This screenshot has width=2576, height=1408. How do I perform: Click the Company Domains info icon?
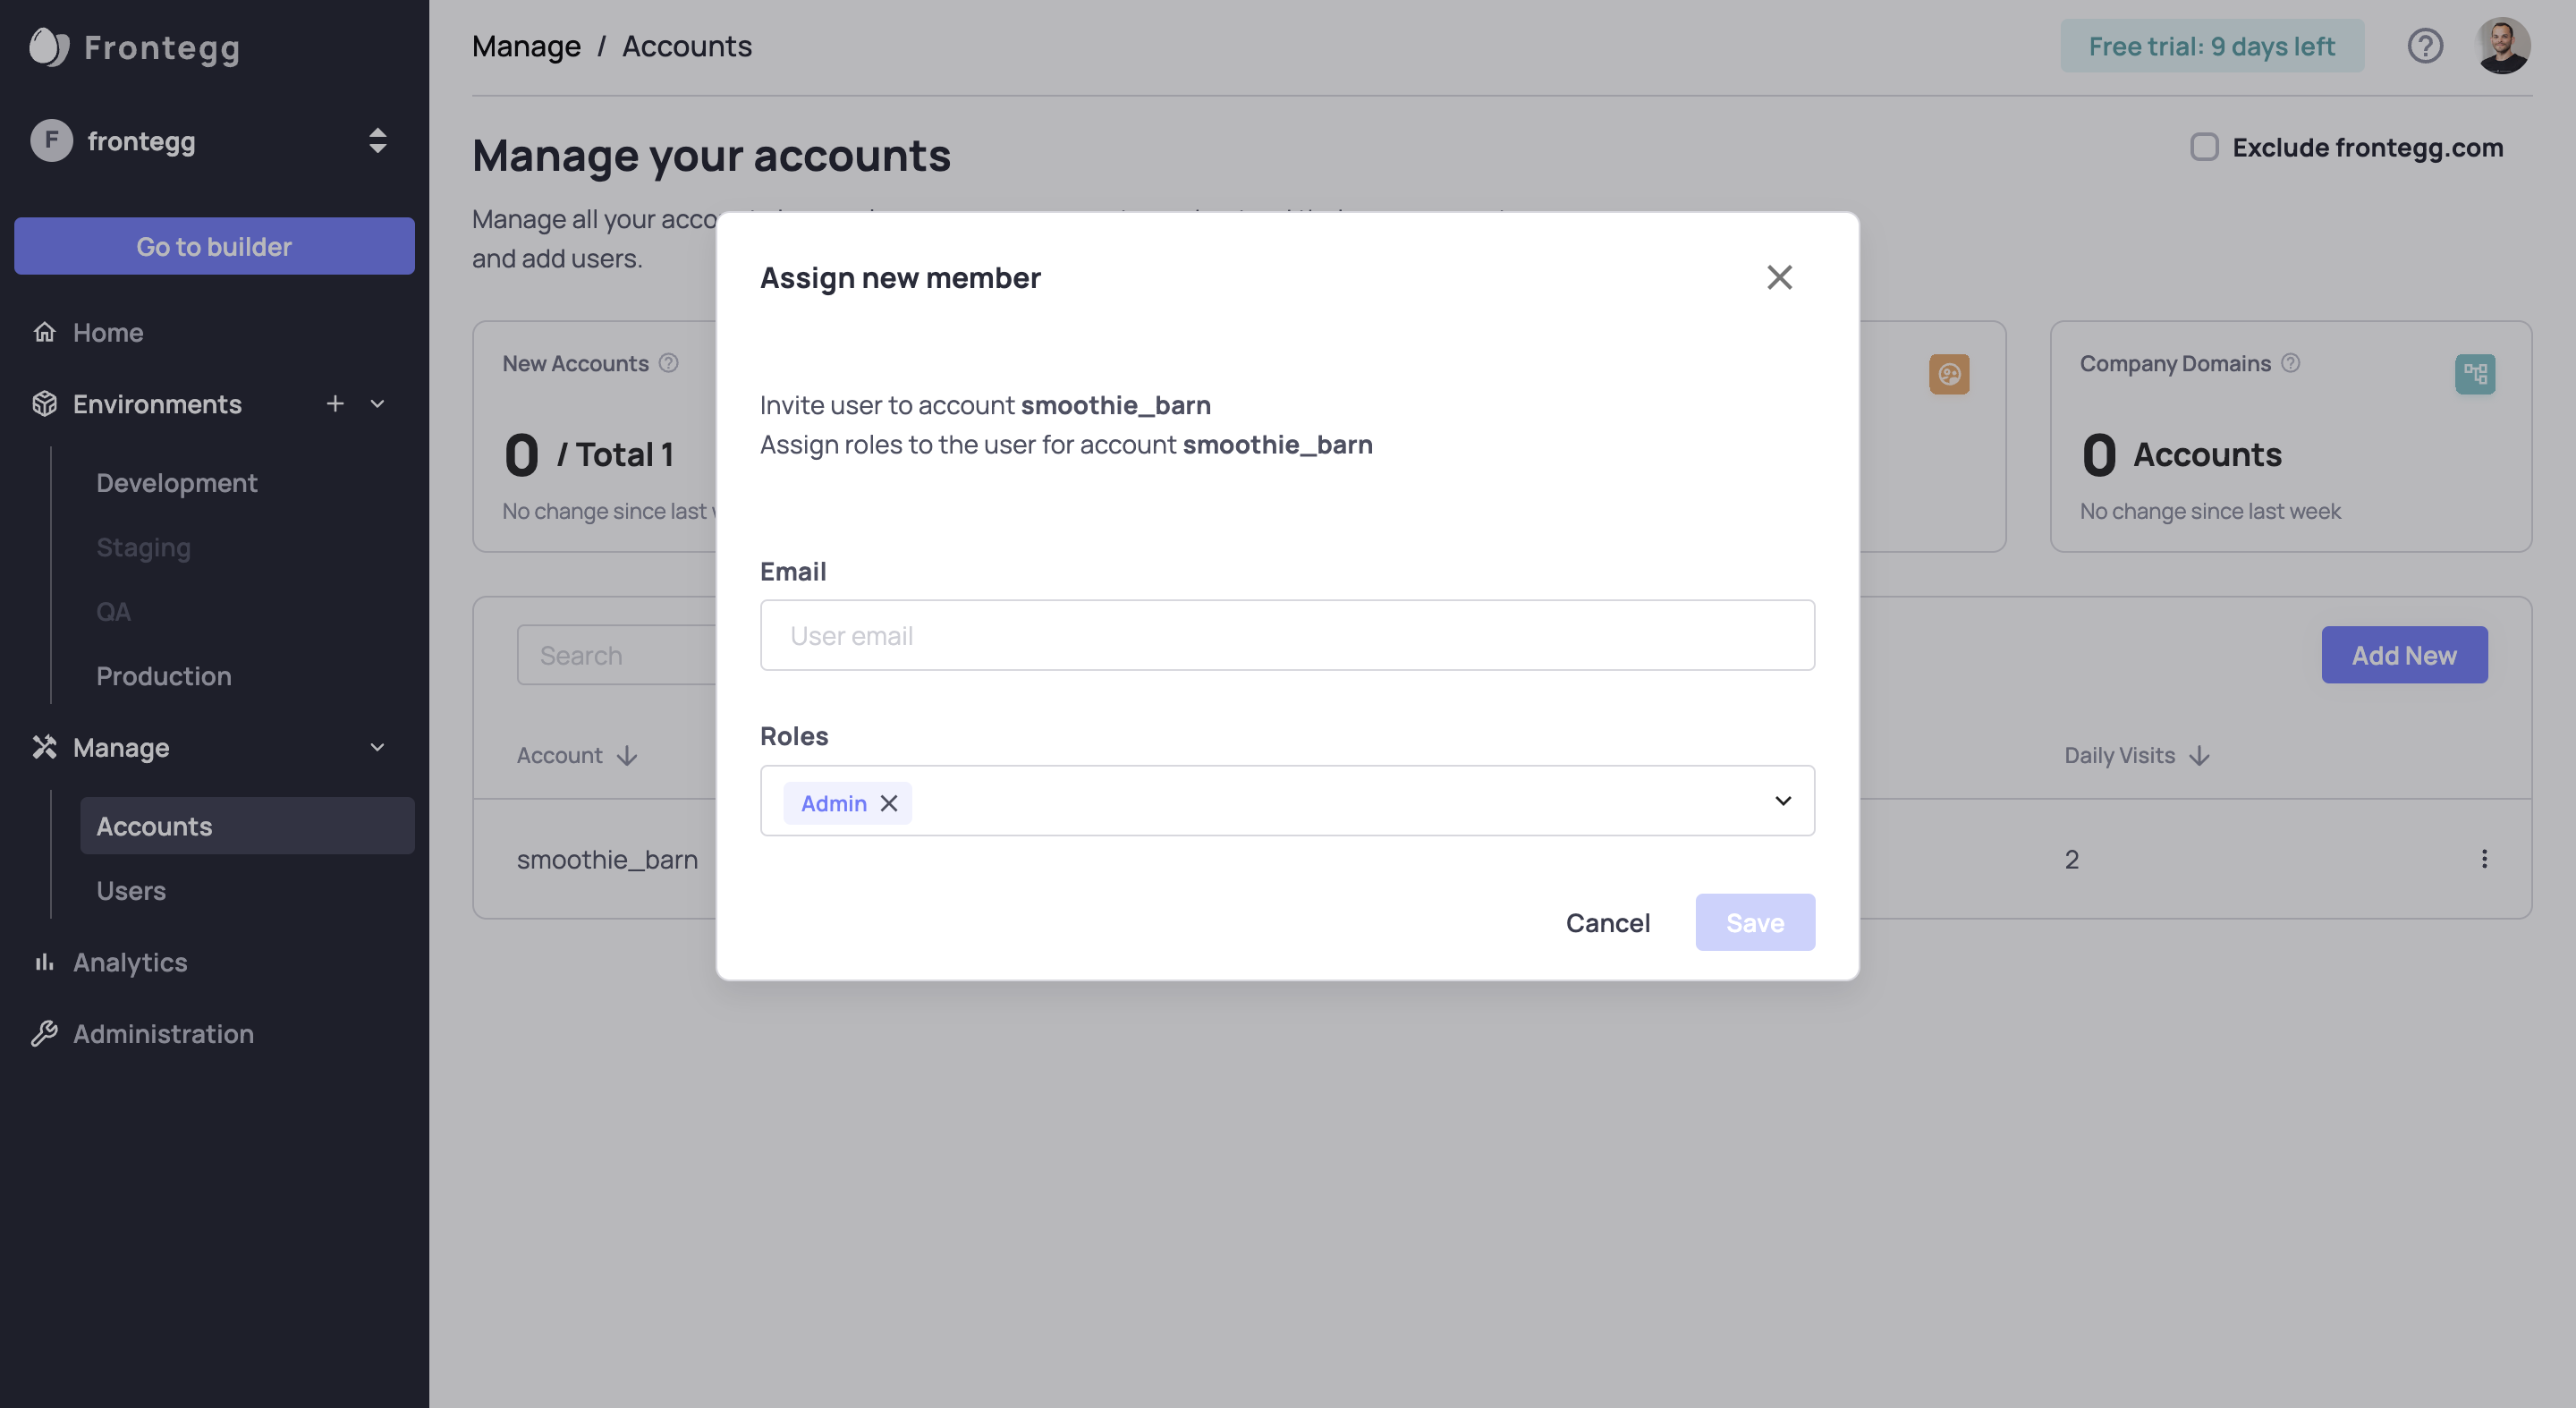tap(2290, 363)
